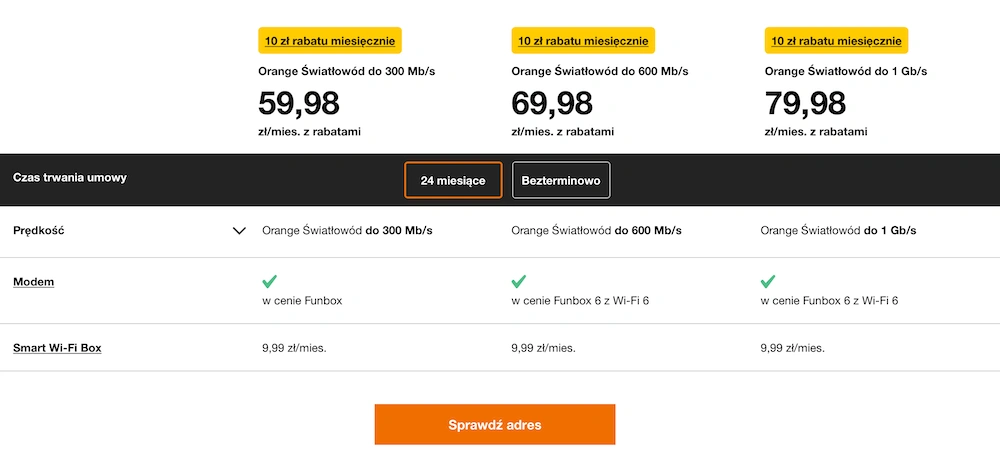
Task: Click the green checkmark under 300 Mb/s modem
Action: pyautogui.click(x=270, y=281)
